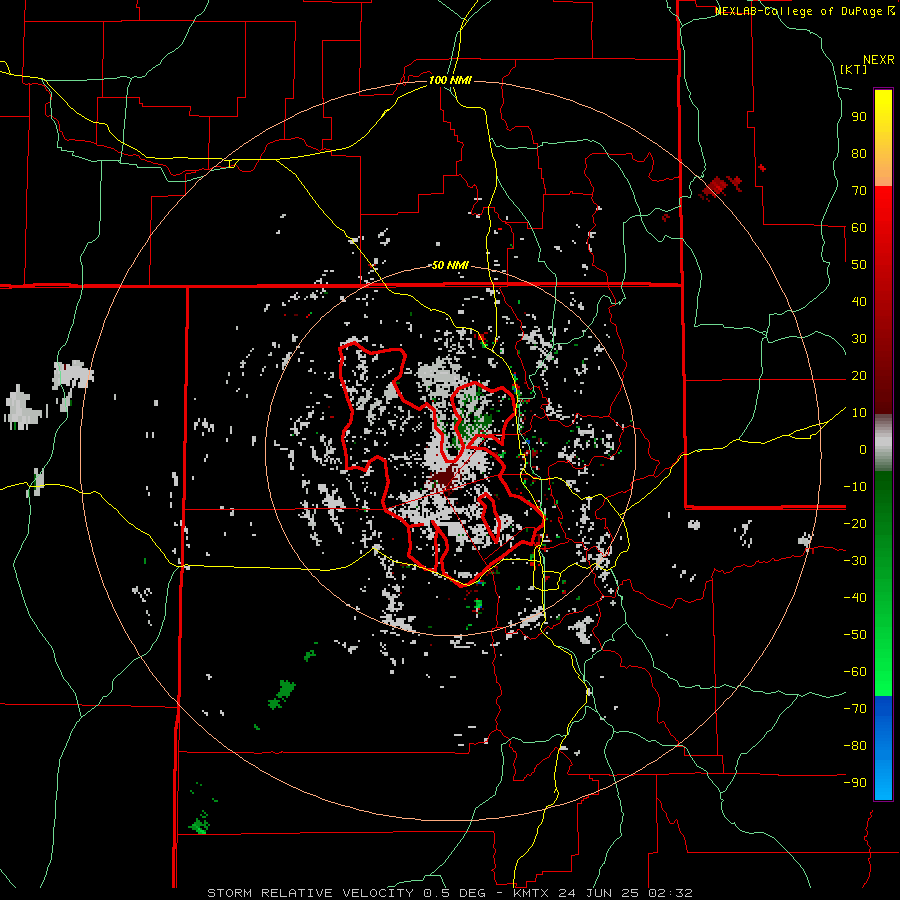Select the 100 NMI range ring label

pyautogui.click(x=450, y=80)
